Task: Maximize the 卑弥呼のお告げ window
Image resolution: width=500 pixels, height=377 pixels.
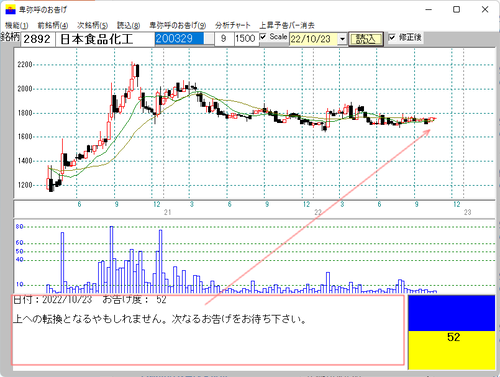Action: (456, 9)
